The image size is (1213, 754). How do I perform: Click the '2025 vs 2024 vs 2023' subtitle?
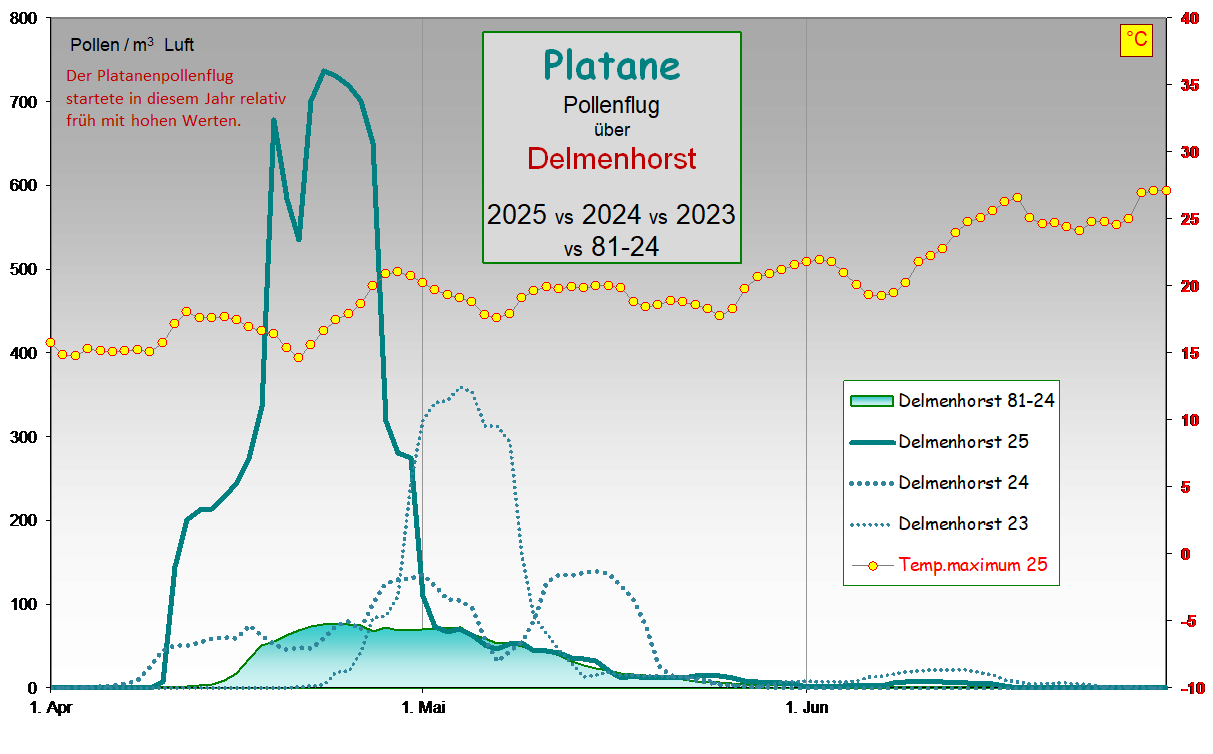[x=611, y=214]
